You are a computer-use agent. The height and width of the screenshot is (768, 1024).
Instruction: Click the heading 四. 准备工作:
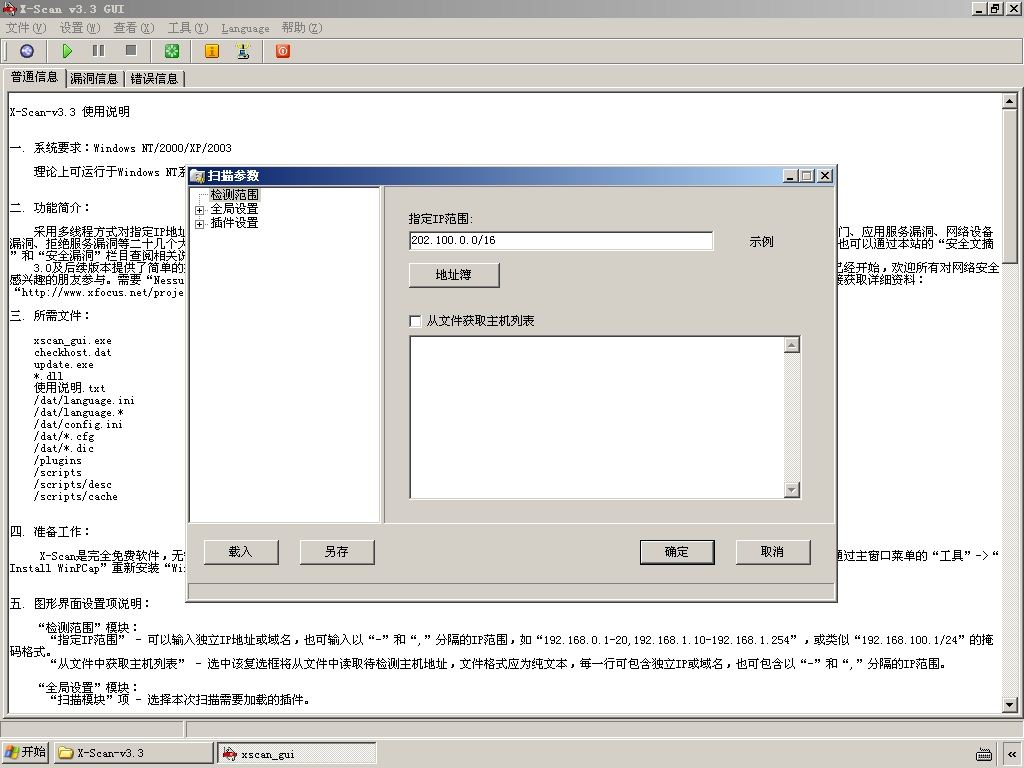coord(50,532)
